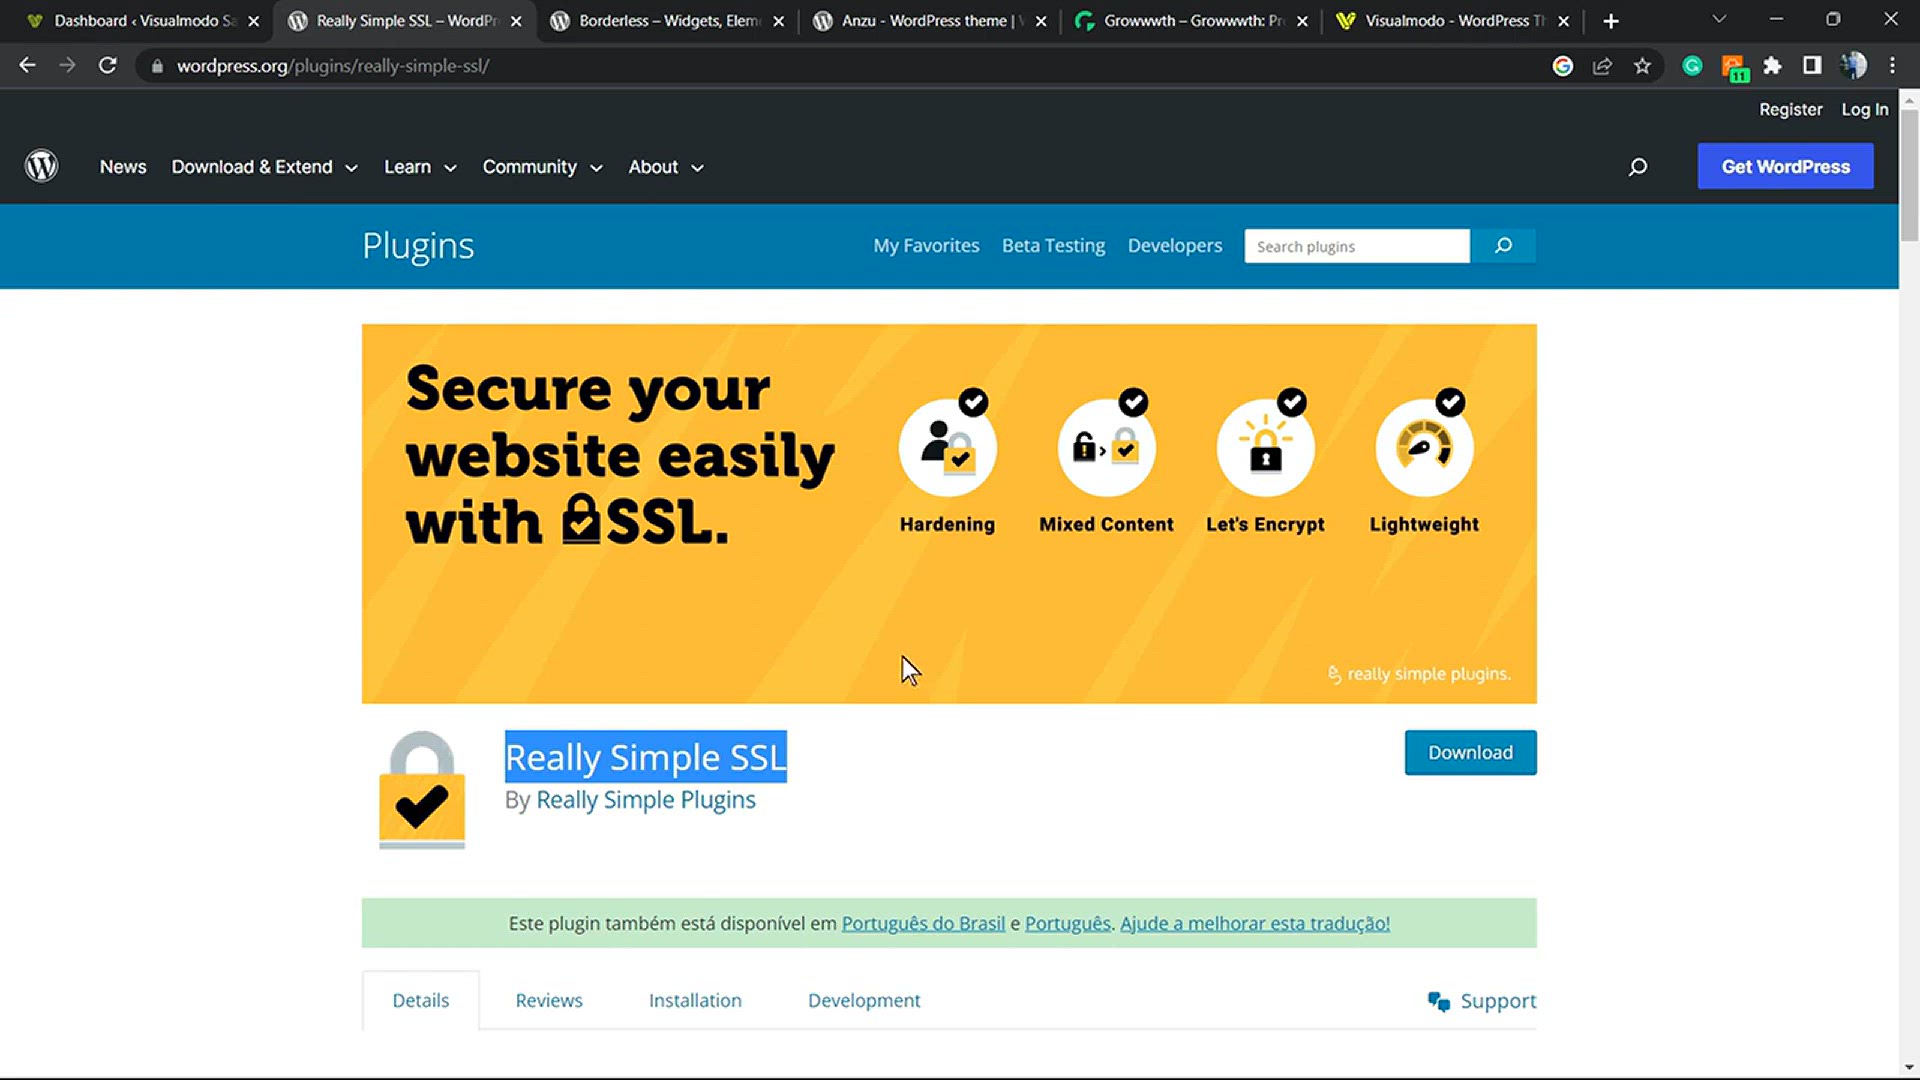
Task: Open a new browser tab
Action: click(1611, 21)
